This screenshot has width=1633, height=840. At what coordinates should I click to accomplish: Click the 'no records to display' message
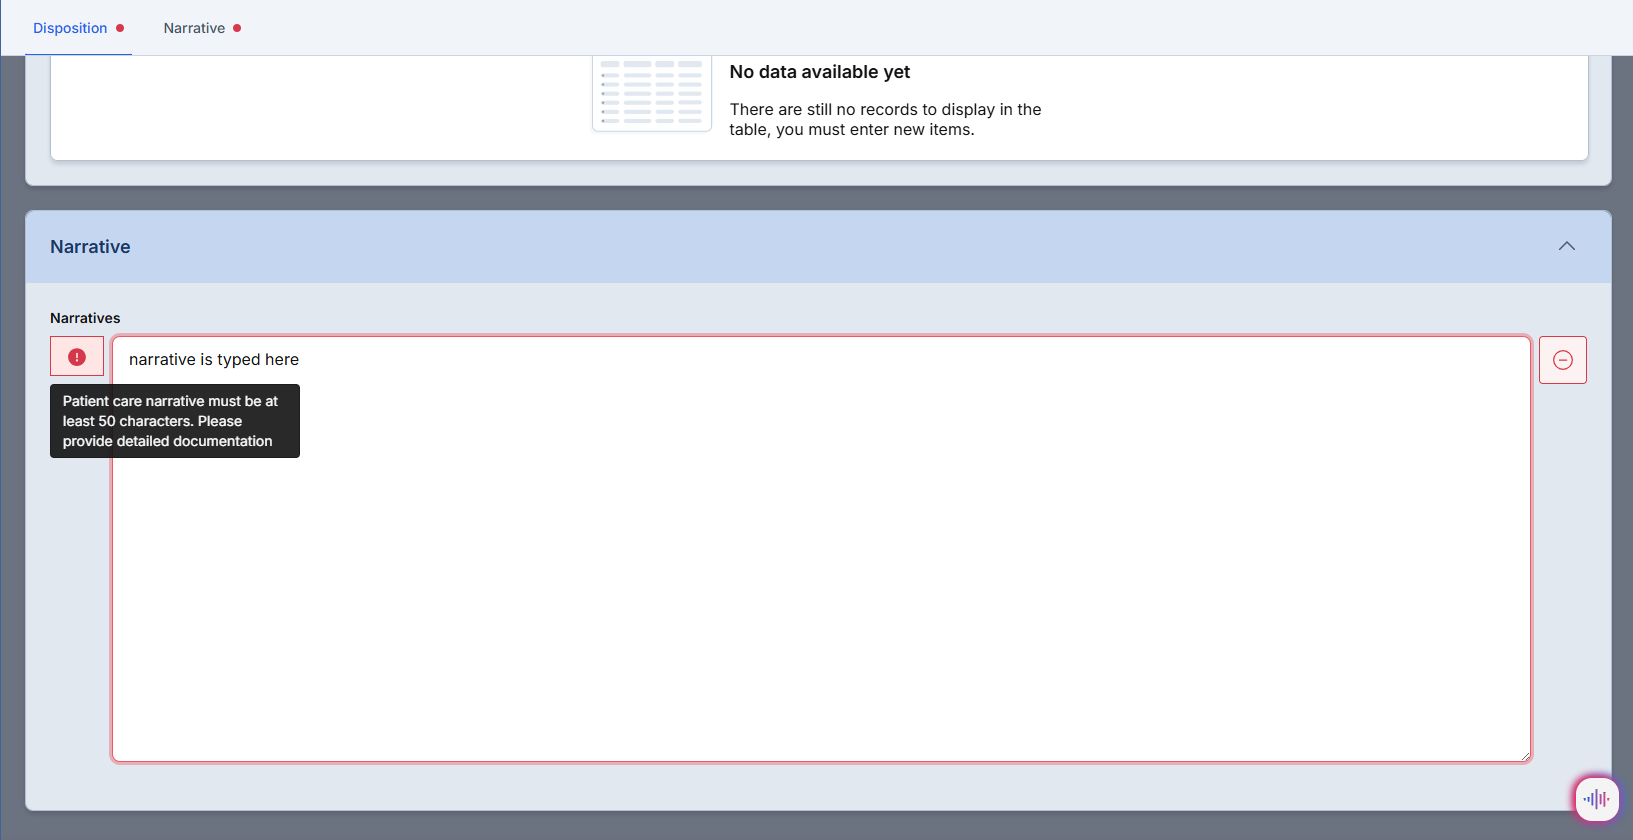(884, 120)
